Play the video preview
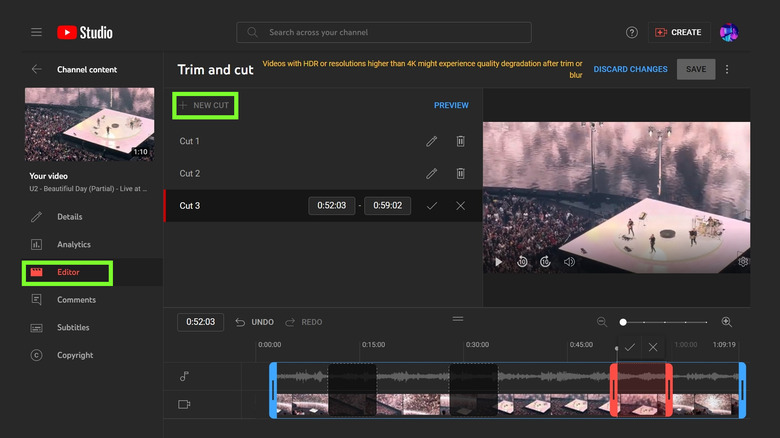 click(x=498, y=262)
